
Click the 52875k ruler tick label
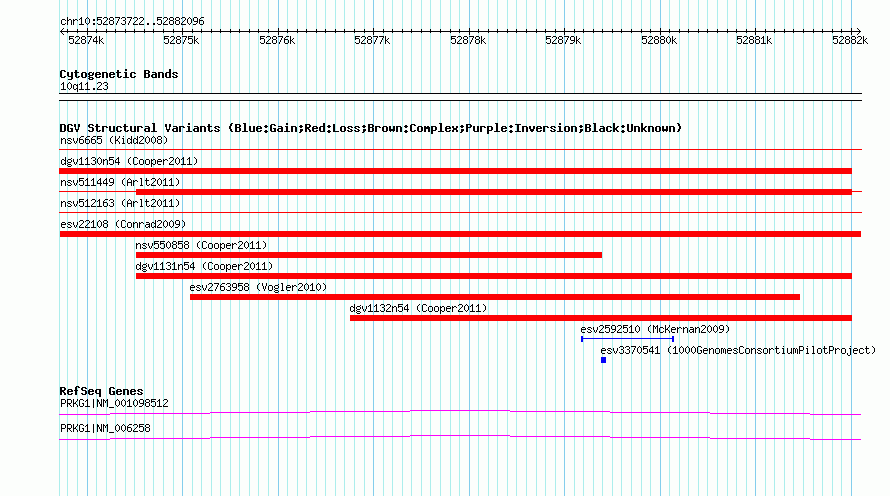coord(181,40)
